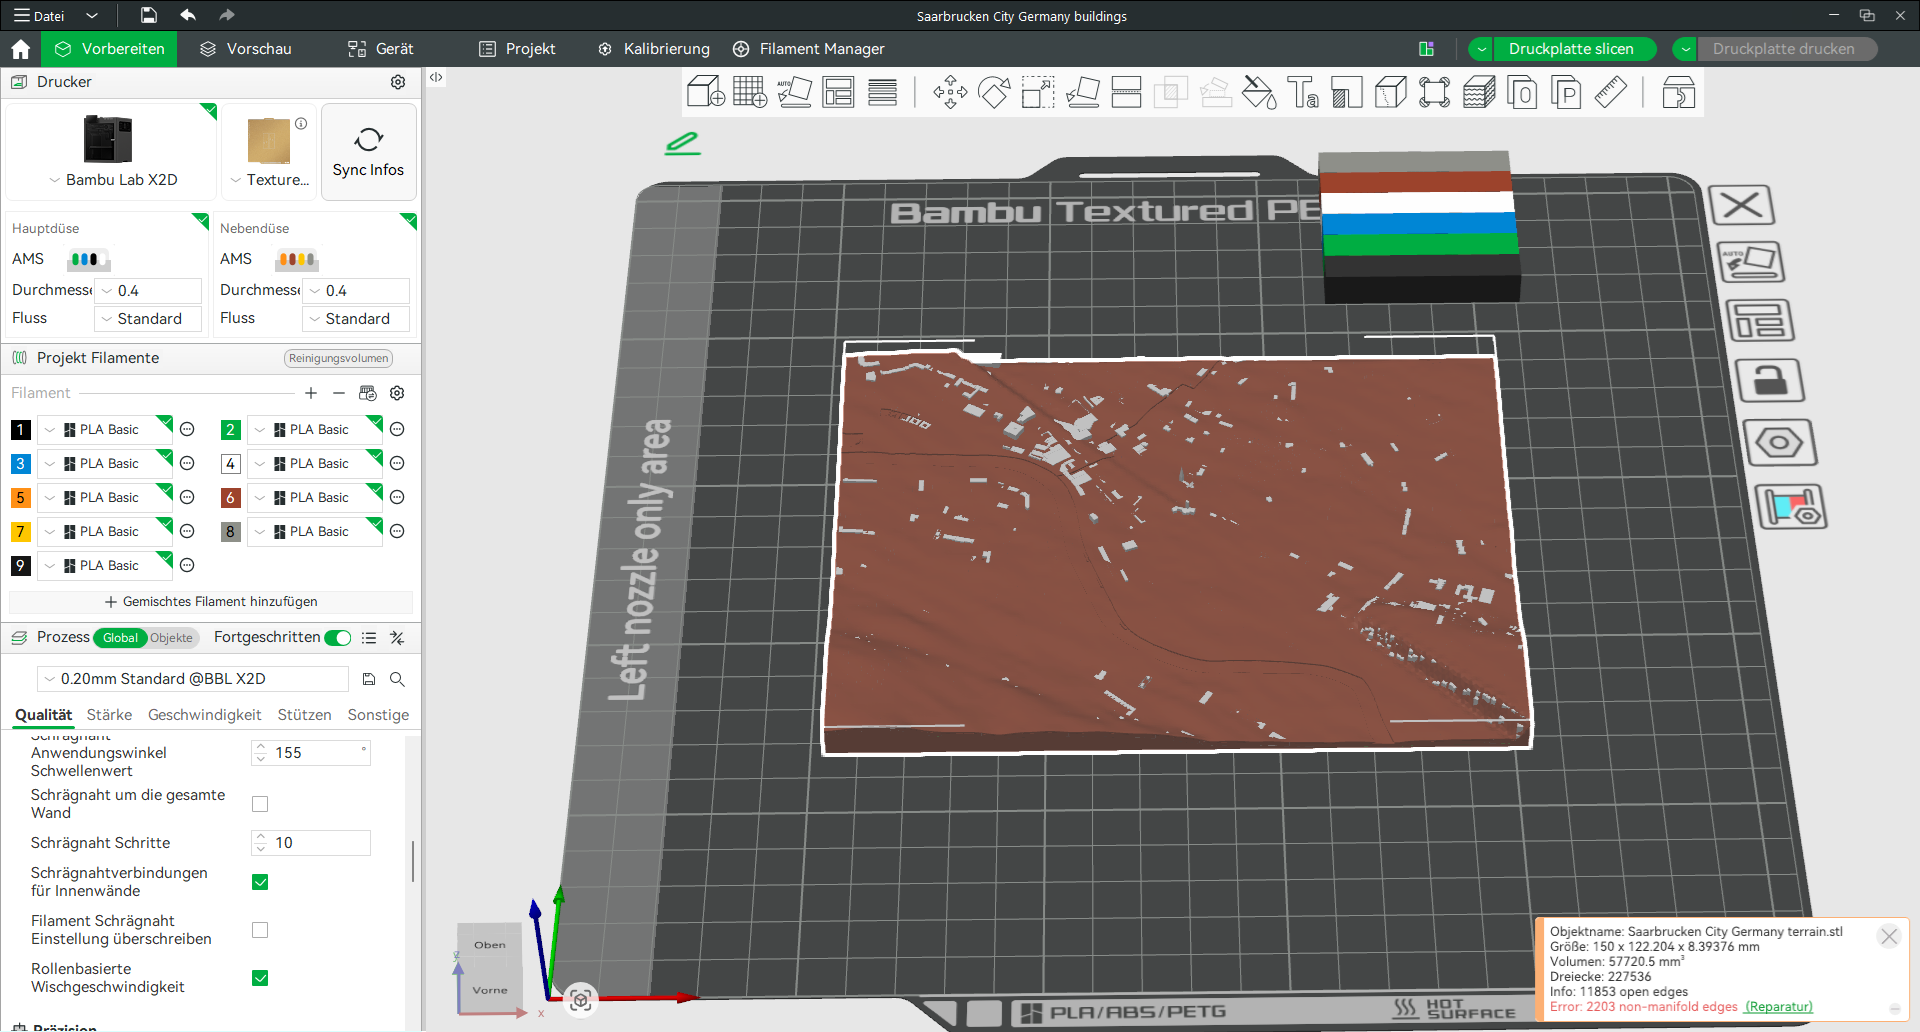Click the green filament 2 color swatch
Screen dimensions: 1920x1032
[x=230, y=430]
